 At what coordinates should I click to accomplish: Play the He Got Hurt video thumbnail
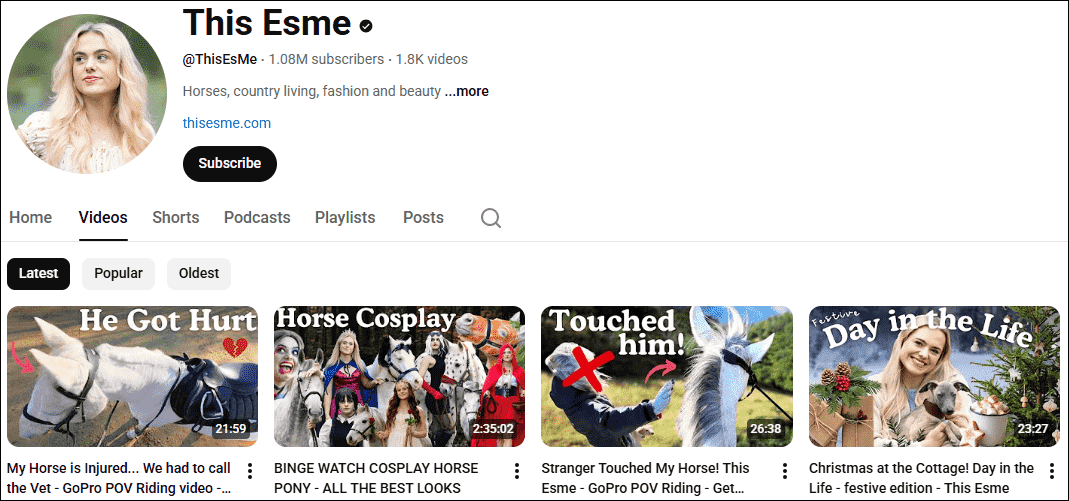133,376
